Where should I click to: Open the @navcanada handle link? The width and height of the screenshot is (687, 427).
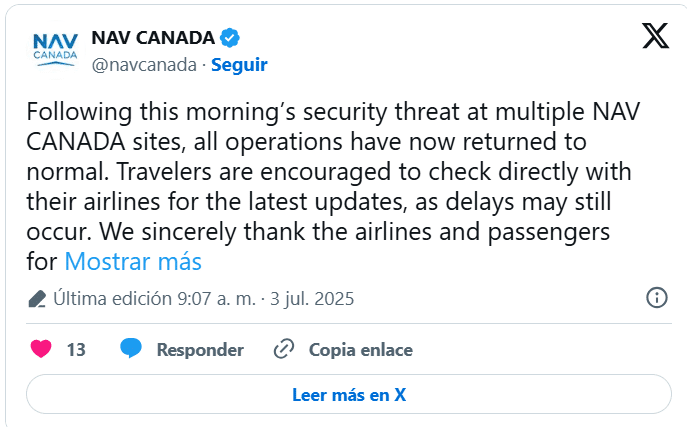(144, 64)
